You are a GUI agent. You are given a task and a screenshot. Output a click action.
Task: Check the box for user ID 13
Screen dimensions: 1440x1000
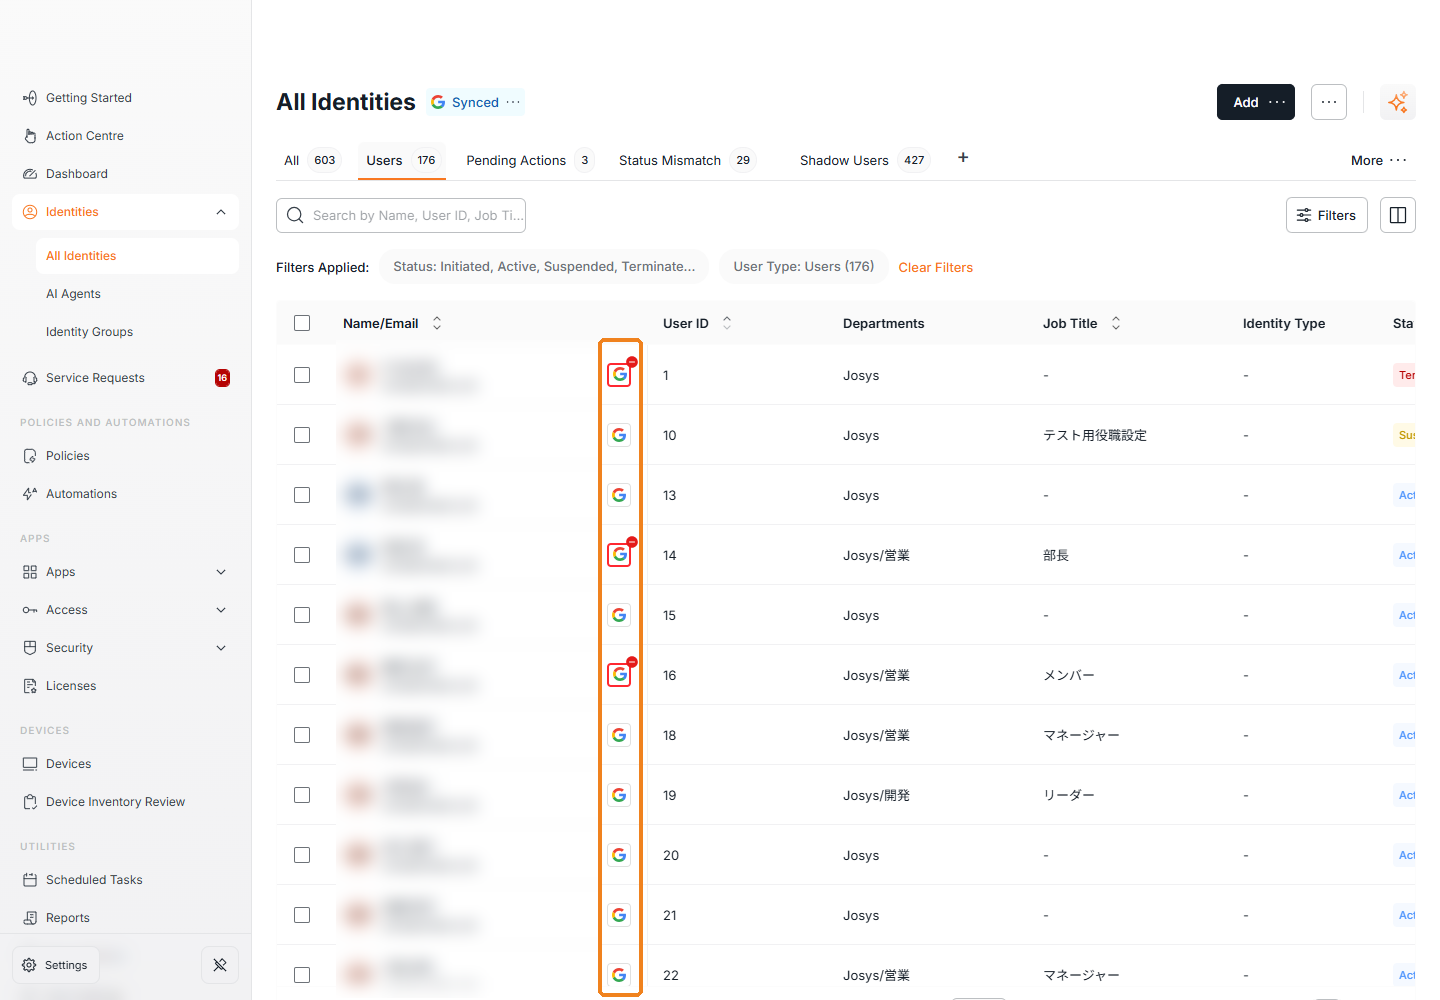(302, 495)
